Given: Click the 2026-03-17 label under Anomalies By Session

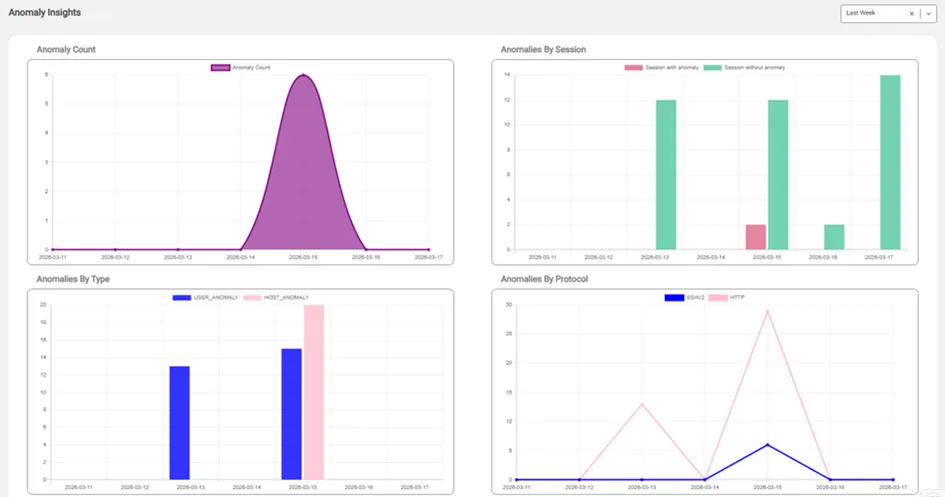Looking at the screenshot, I should click(x=879, y=257).
